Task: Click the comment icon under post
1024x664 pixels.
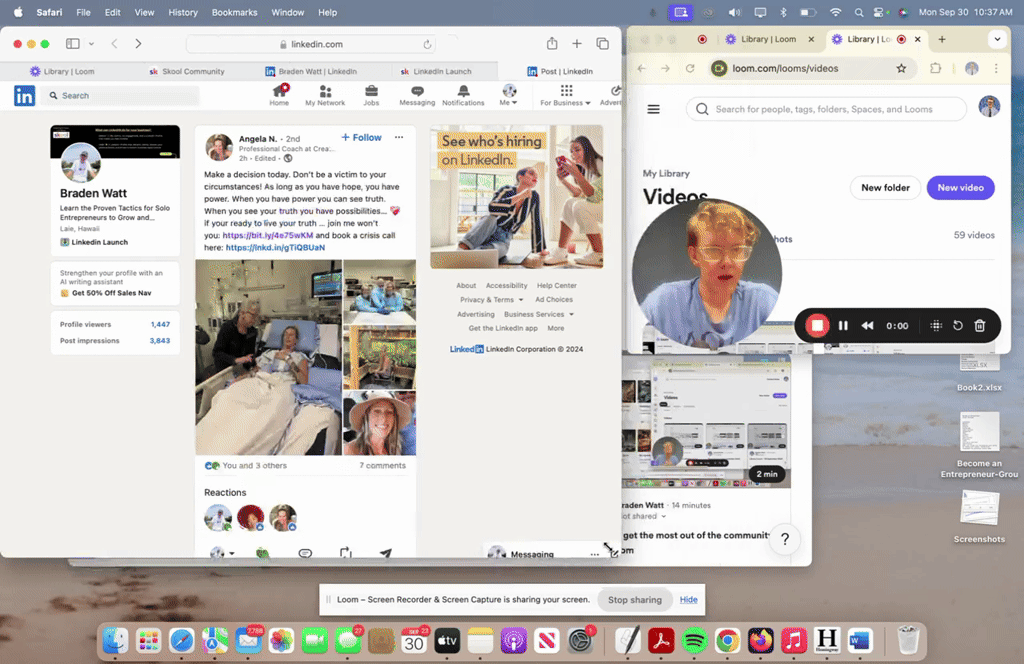Action: 305,553
